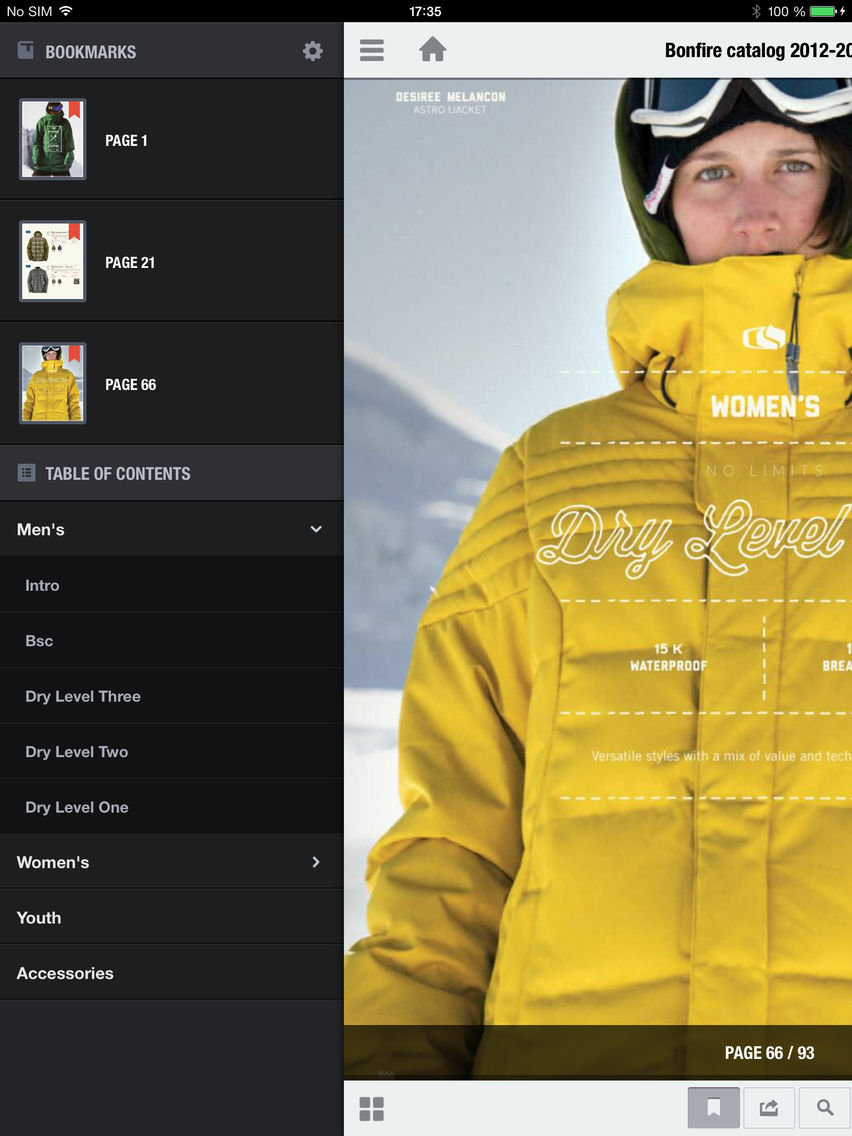Image resolution: width=852 pixels, height=1136 pixels.
Task: Click the Table of Contents list icon
Action: [26, 473]
